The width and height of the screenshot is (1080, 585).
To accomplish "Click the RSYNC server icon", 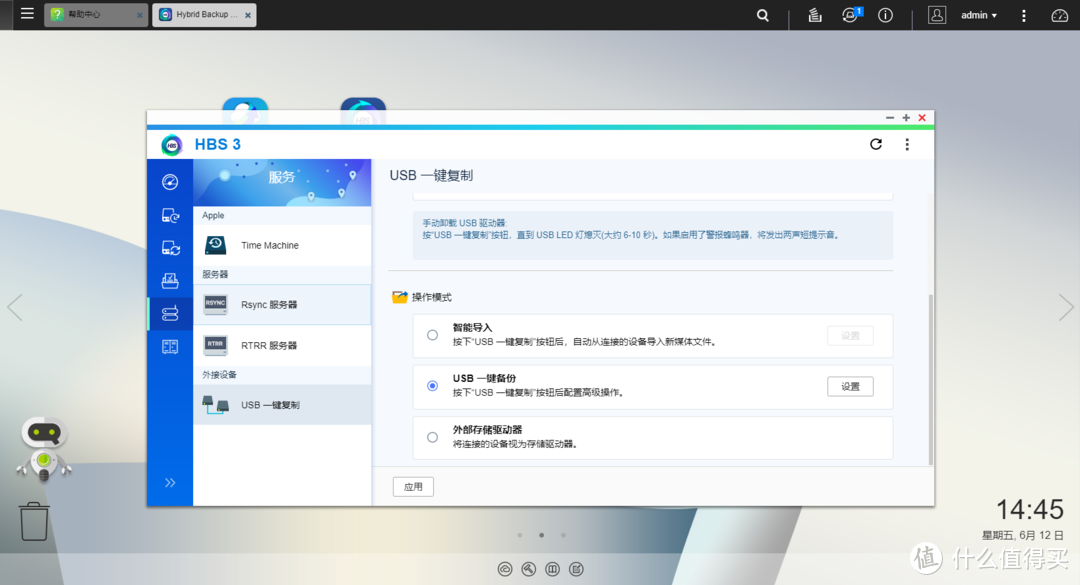I will tap(216, 305).
